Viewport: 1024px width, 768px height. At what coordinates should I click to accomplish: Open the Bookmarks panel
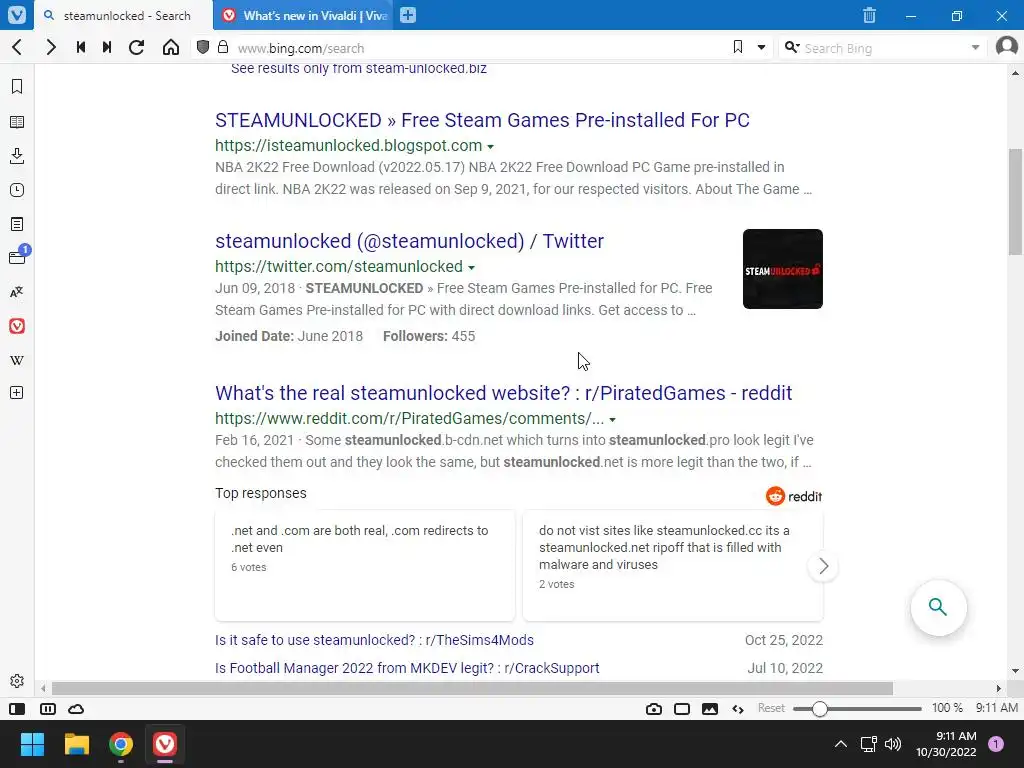pos(17,86)
